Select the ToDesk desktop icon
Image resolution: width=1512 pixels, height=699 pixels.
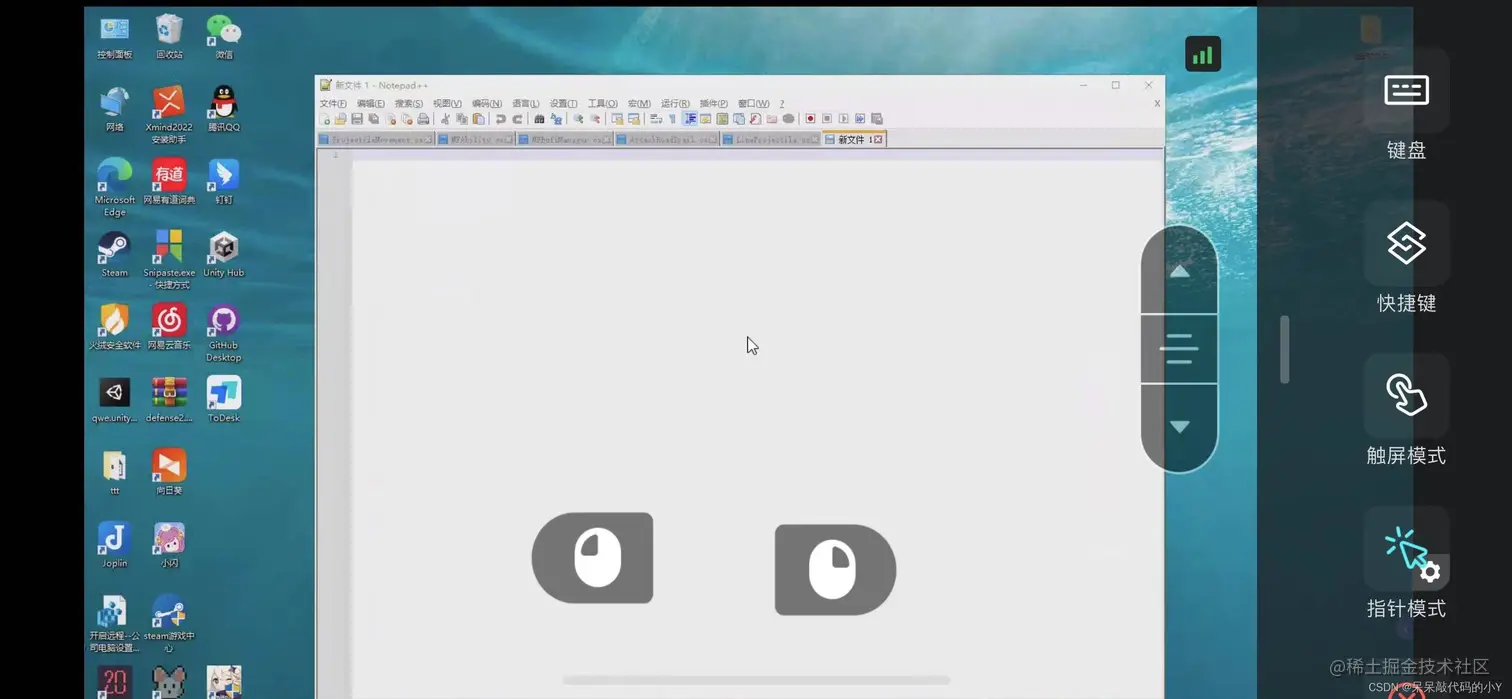click(224, 400)
